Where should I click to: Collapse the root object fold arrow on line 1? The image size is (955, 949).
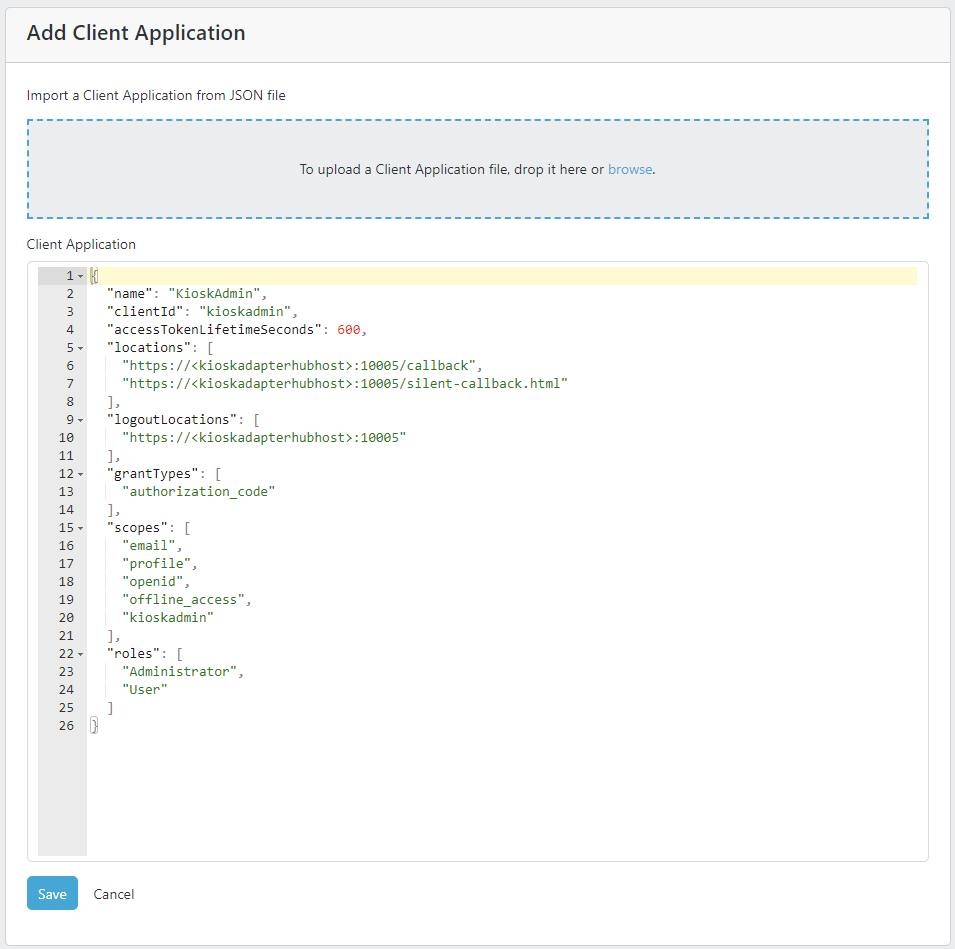coord(80,276)
